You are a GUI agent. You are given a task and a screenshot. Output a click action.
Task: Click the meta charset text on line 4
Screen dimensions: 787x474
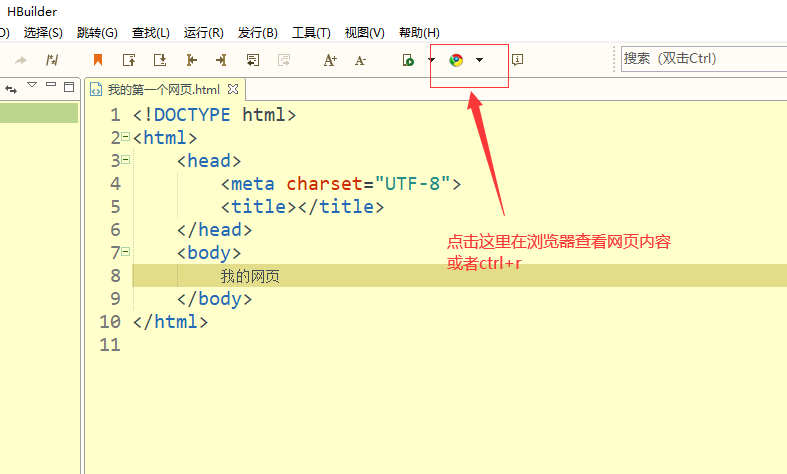click(x=341, y=184)
